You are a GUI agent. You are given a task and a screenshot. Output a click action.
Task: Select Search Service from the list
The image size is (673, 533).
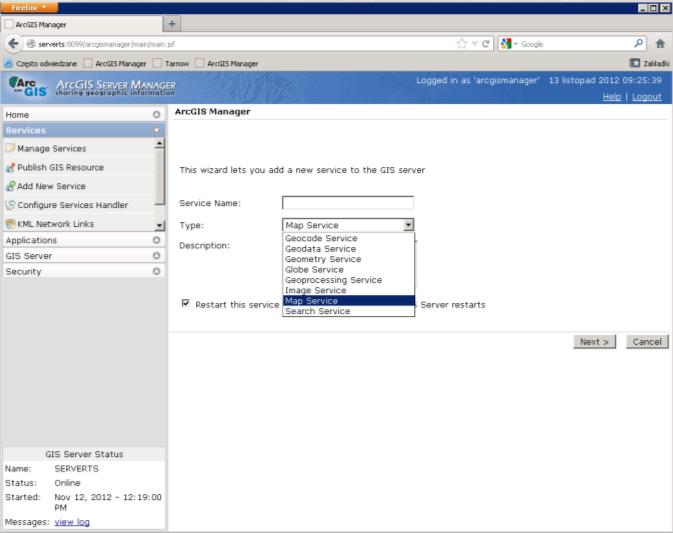pos(349,311)
